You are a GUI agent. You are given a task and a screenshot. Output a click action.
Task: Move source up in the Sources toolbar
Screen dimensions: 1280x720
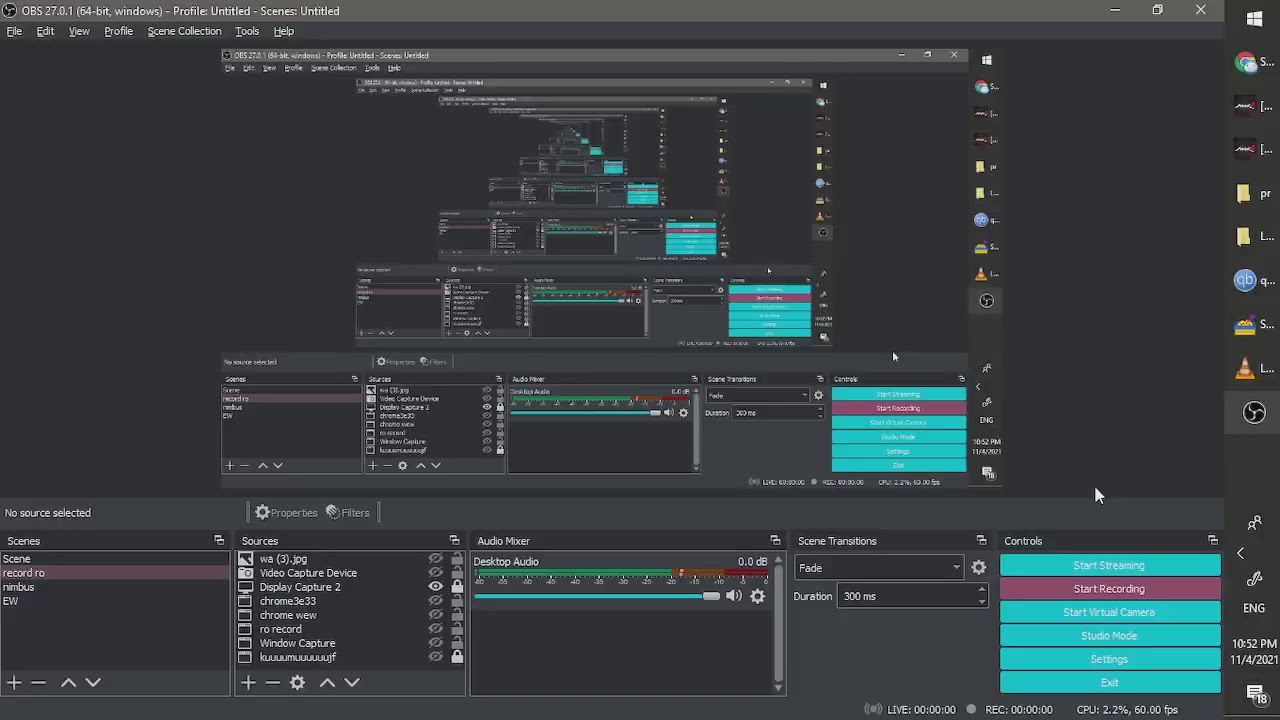327,682
